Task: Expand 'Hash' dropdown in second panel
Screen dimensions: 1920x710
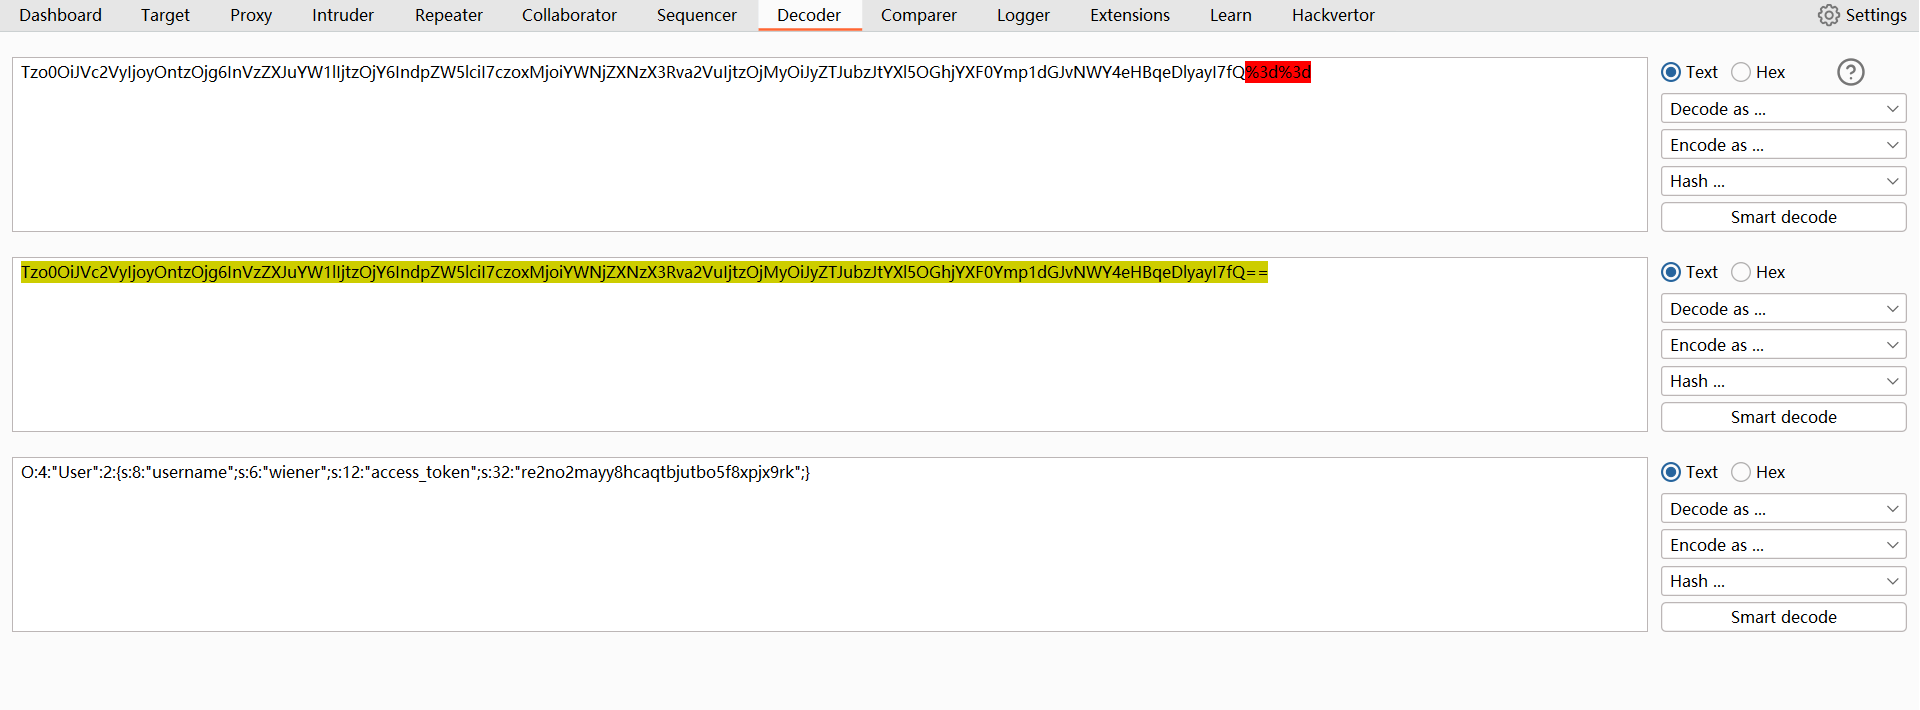Action: tap(1784, 381)
